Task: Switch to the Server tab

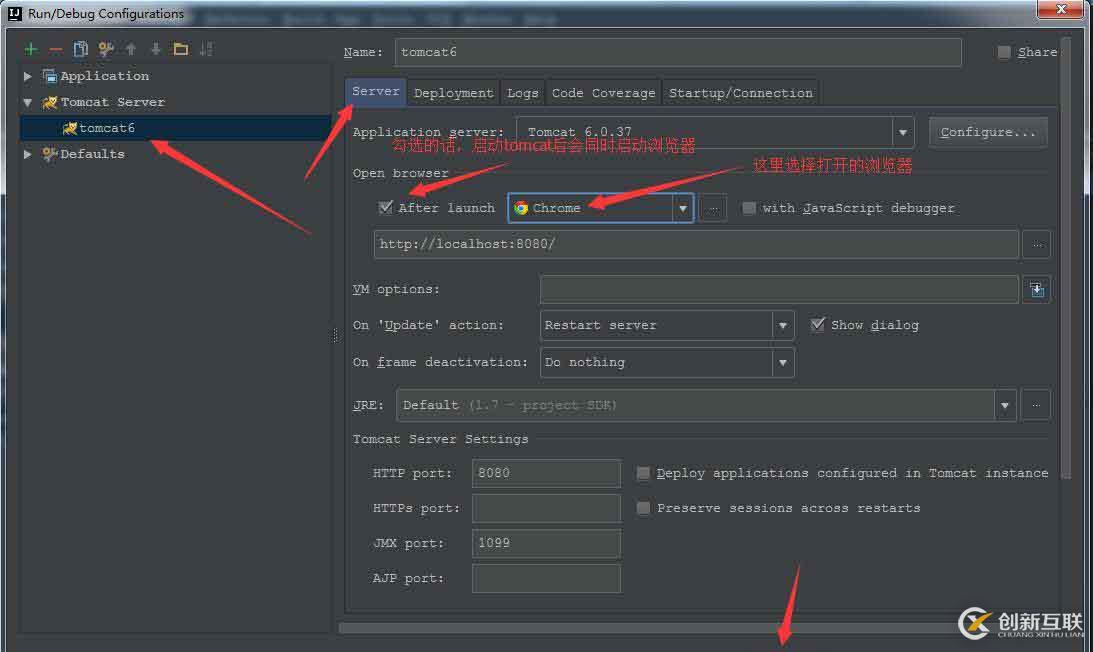Action: click(376, 92)
